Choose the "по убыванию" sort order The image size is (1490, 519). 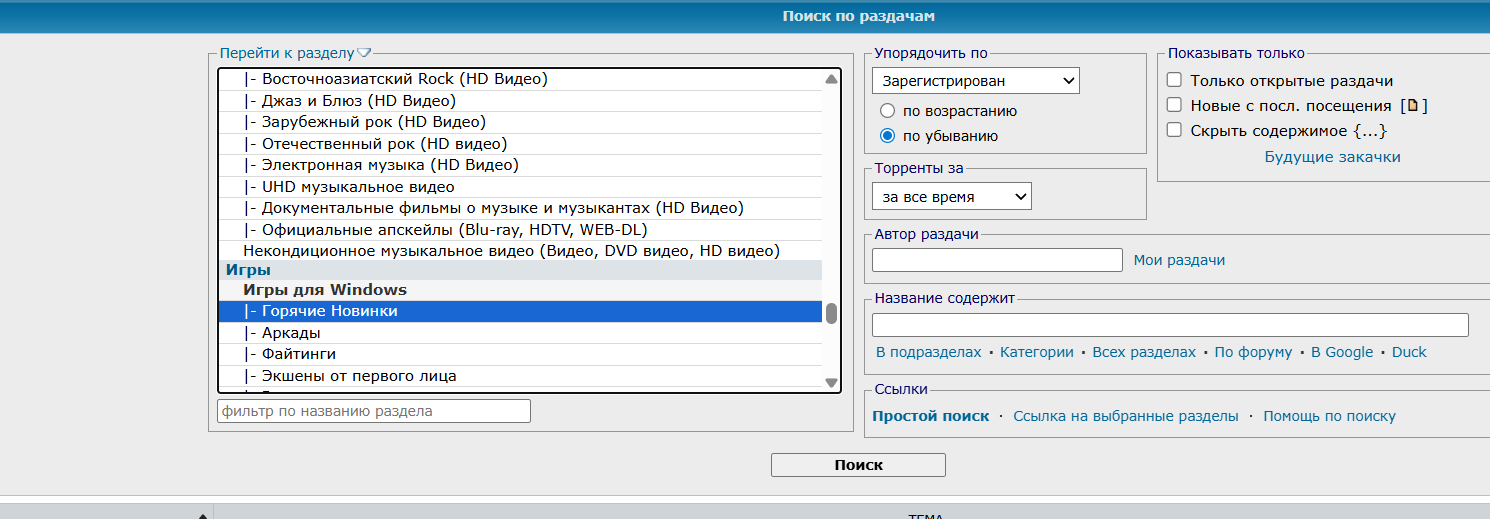887,136
